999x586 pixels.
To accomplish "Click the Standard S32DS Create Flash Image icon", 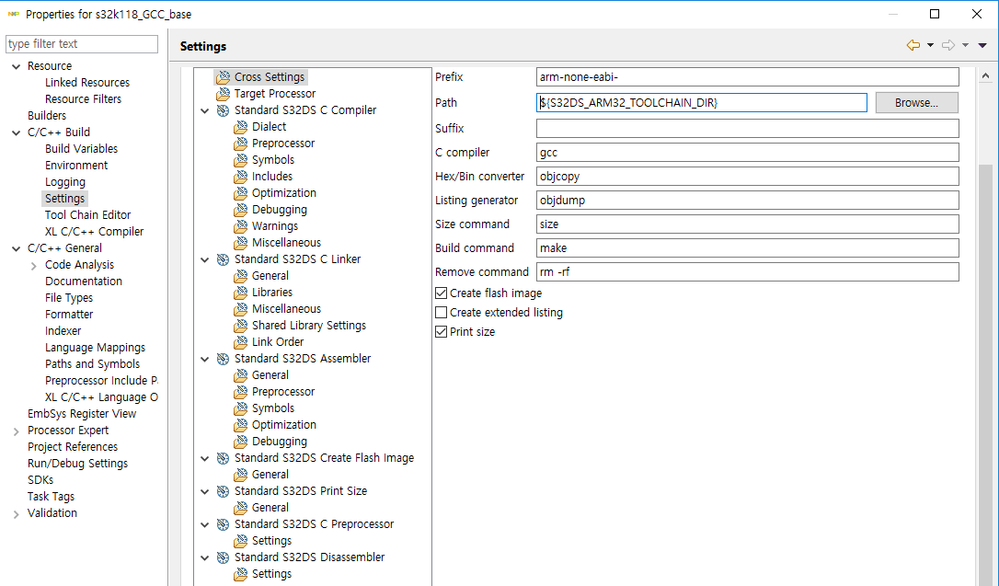I will click(223, 458).
